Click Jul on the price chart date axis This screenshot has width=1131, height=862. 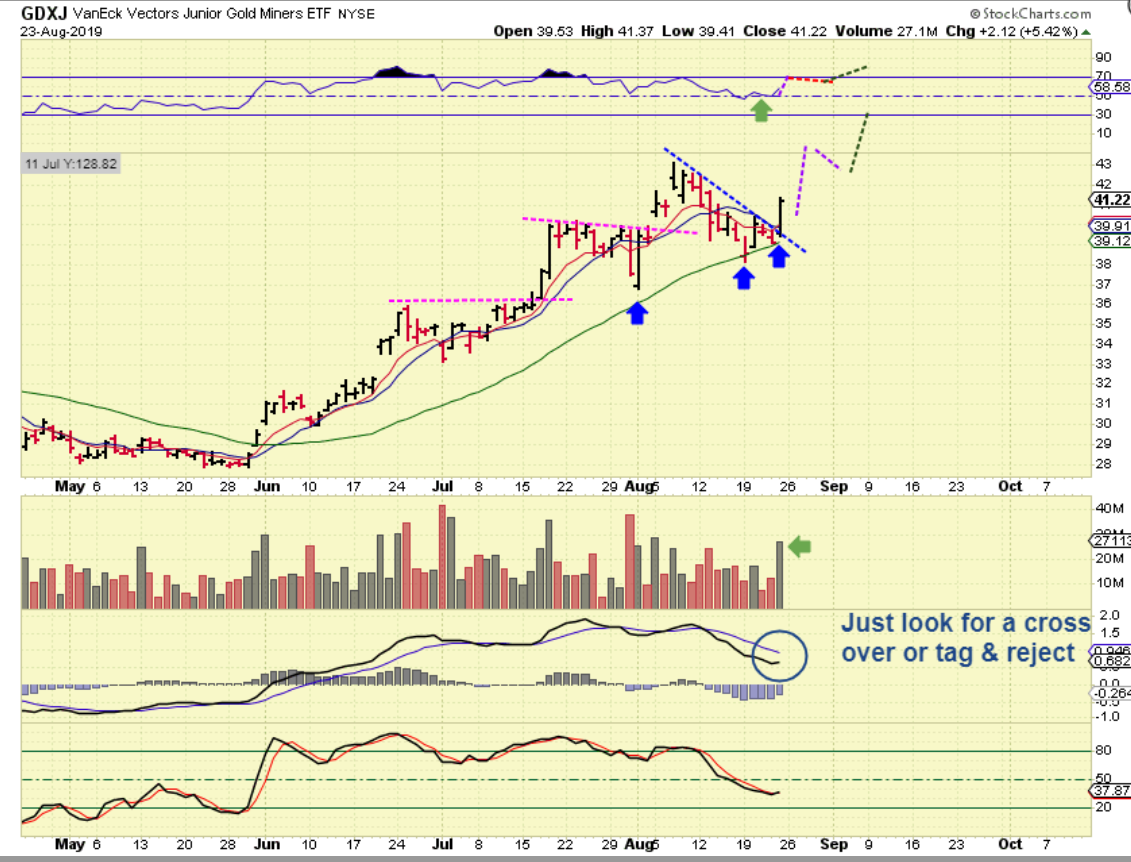click(442, 486)
